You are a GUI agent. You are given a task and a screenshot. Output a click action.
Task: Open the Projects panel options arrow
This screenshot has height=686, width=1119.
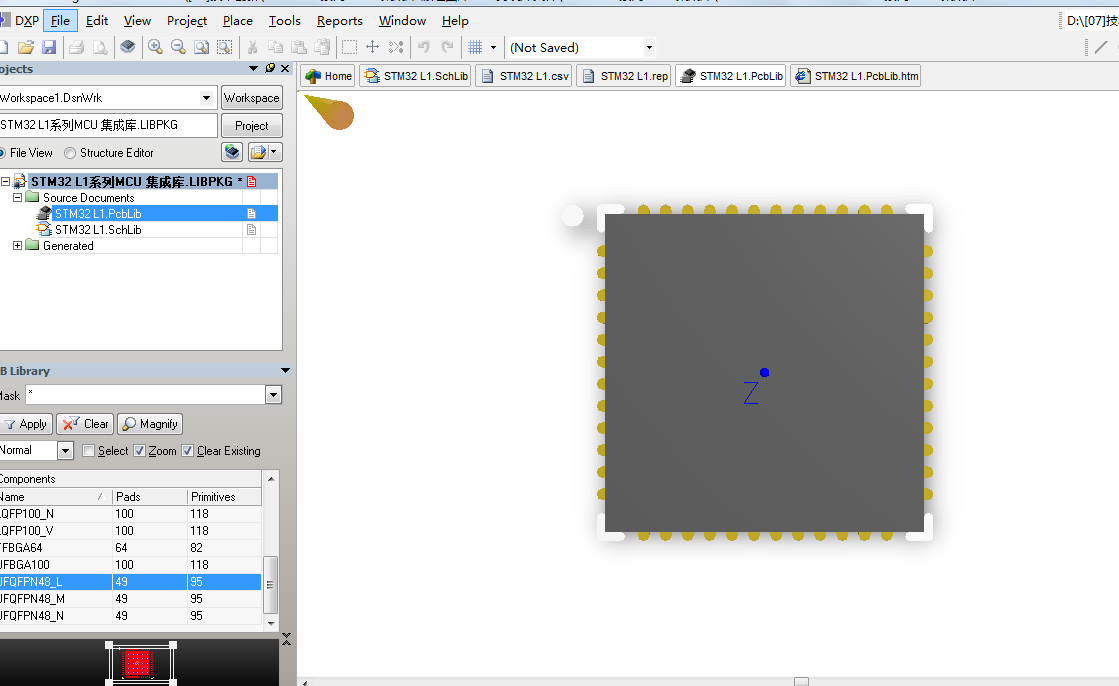click(x=253, y=69)
